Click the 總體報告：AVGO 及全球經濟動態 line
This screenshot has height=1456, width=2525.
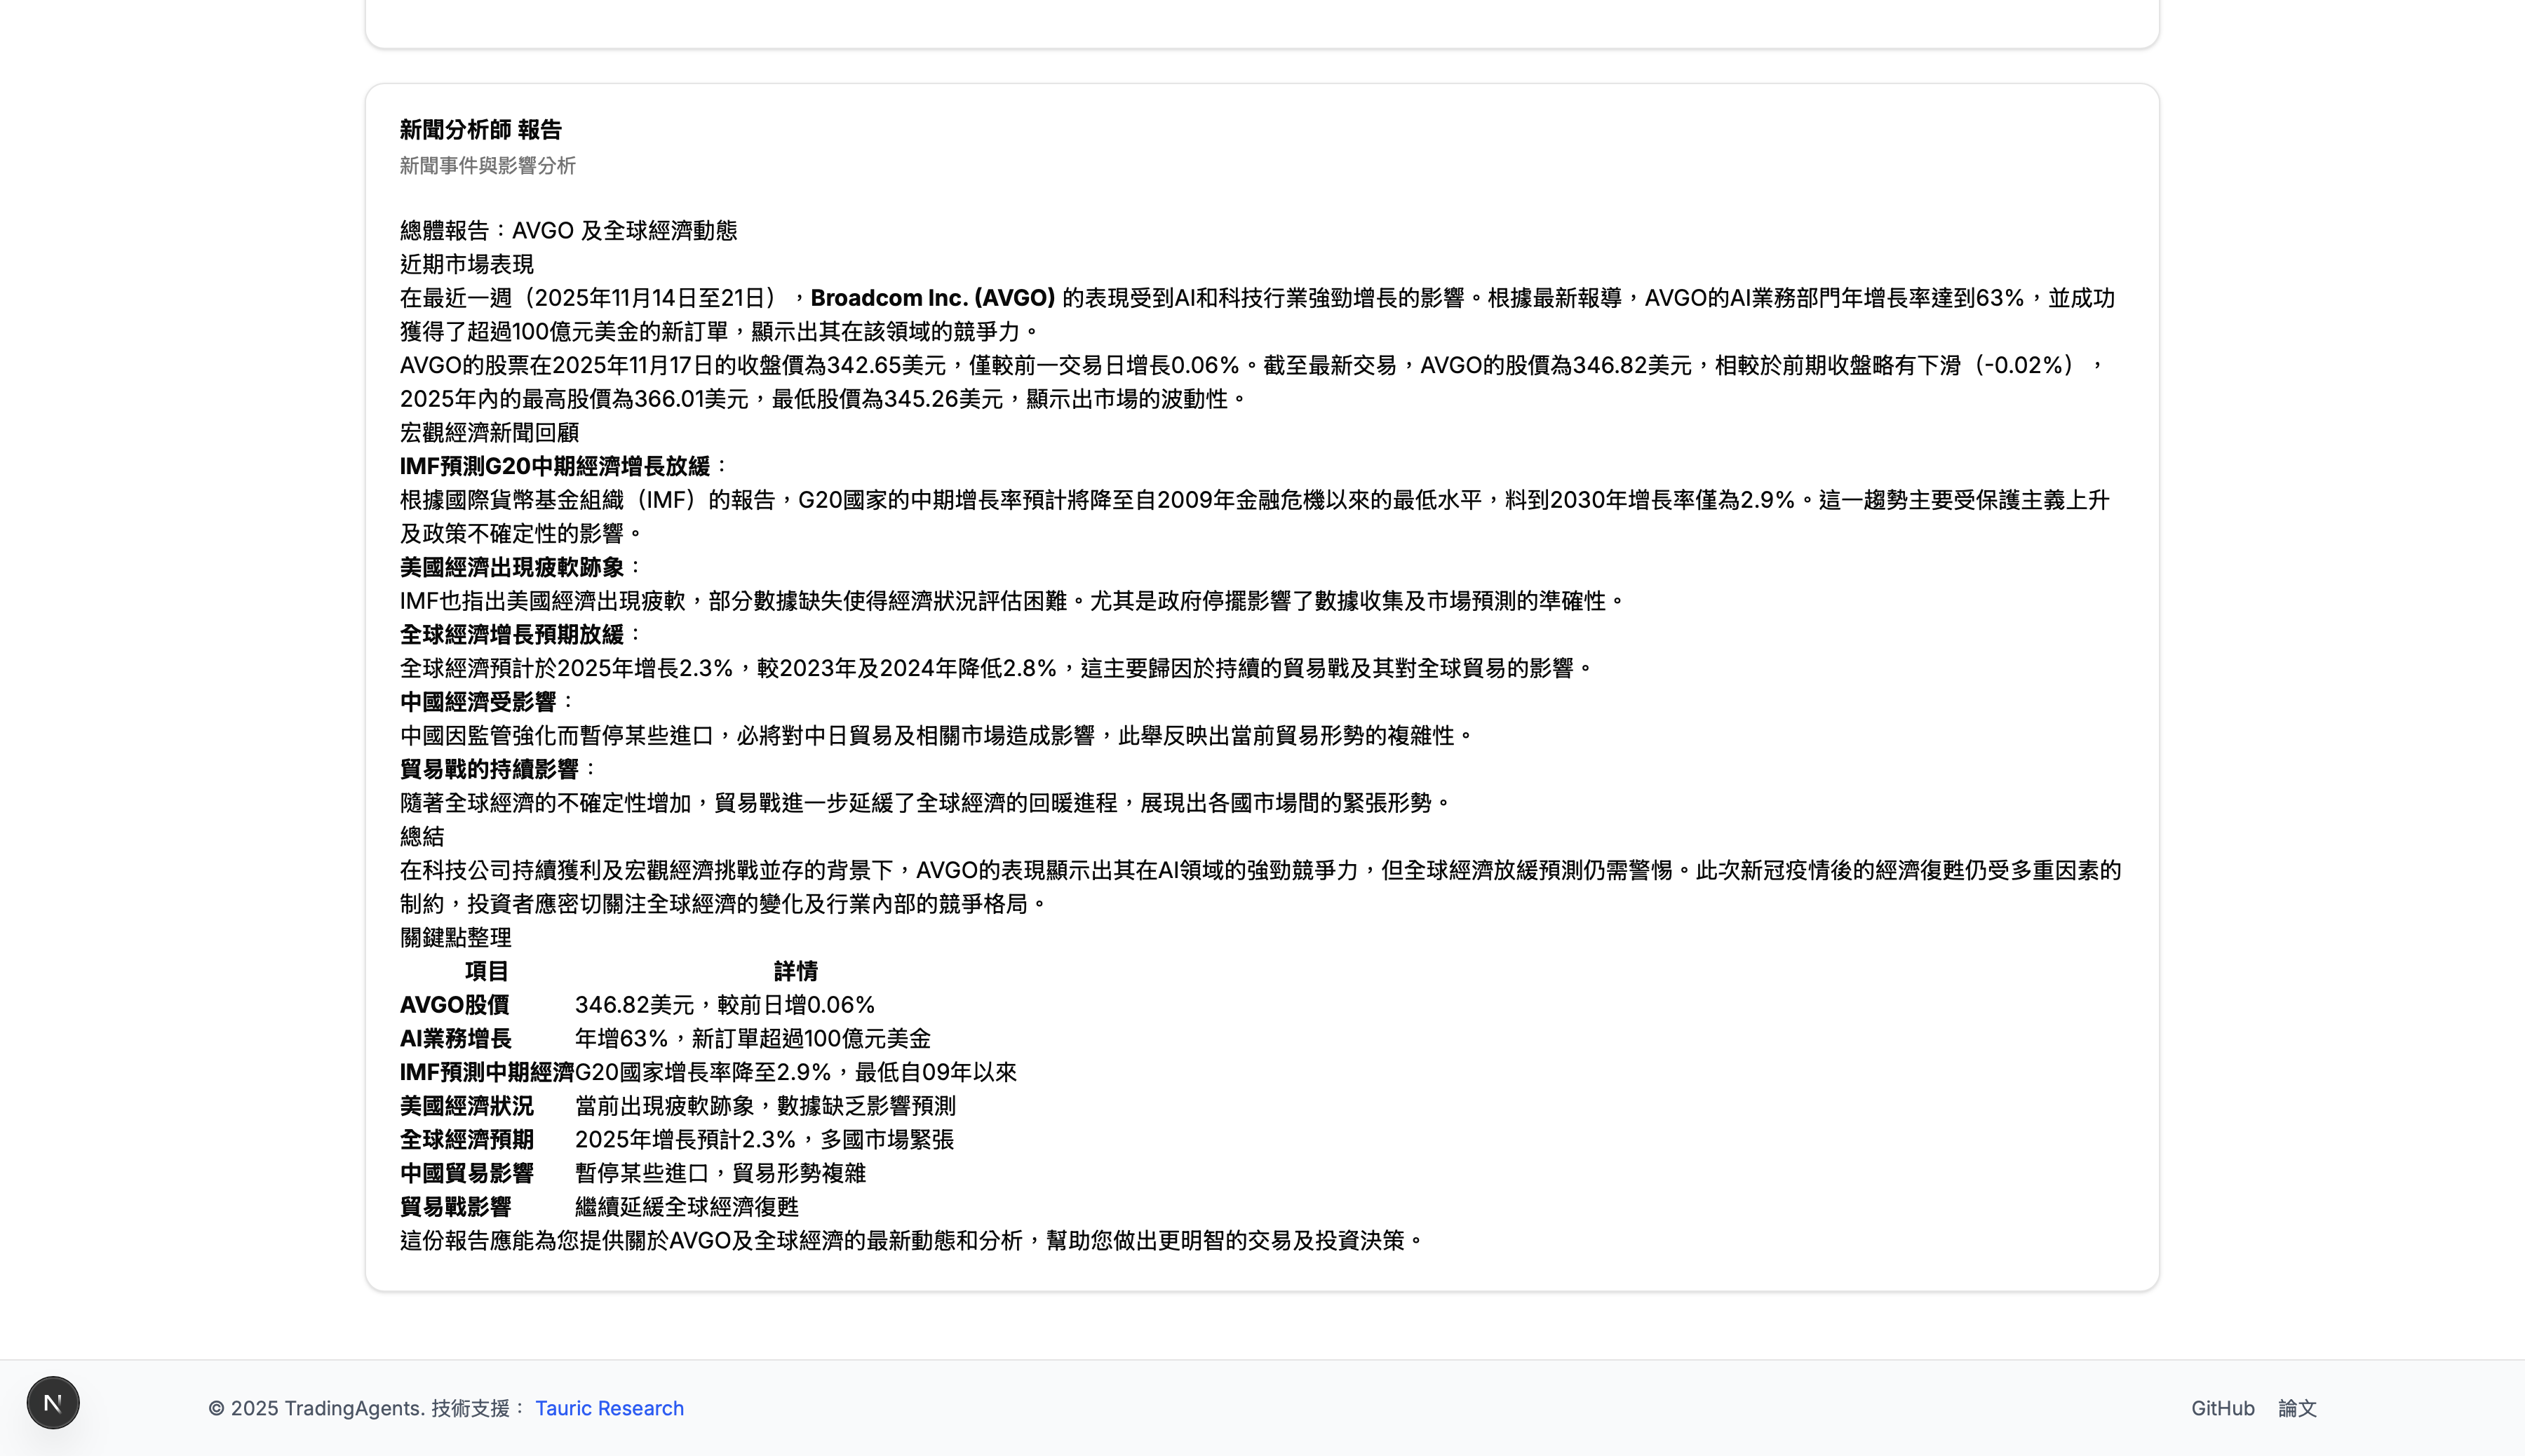[x=568, y=231]
